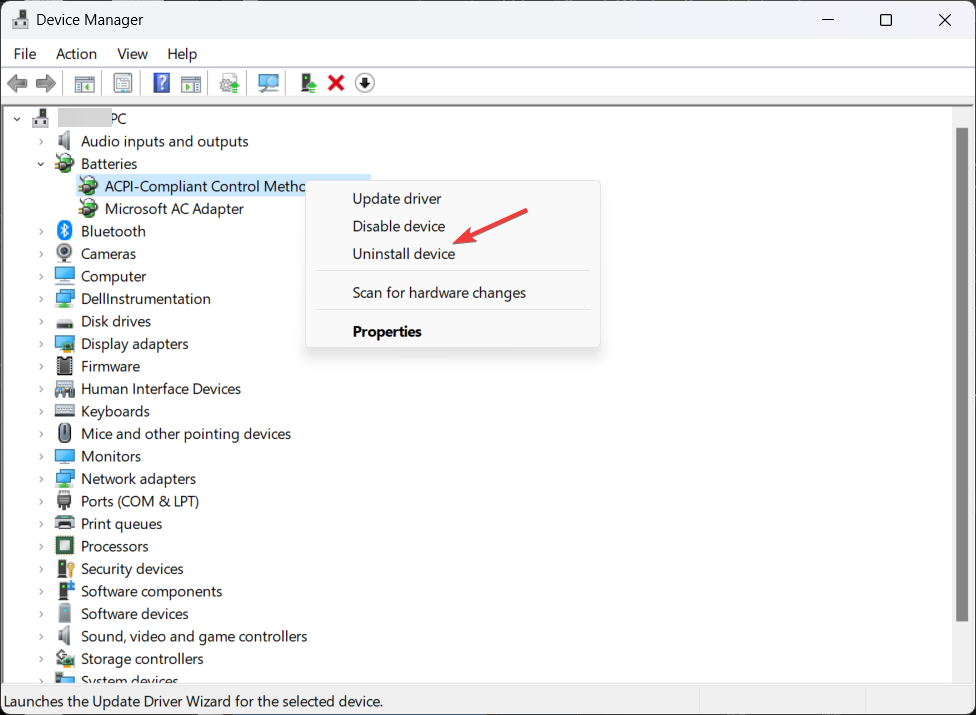Click the down-arrow Disable device toolbar icon

tap(365, 83)
